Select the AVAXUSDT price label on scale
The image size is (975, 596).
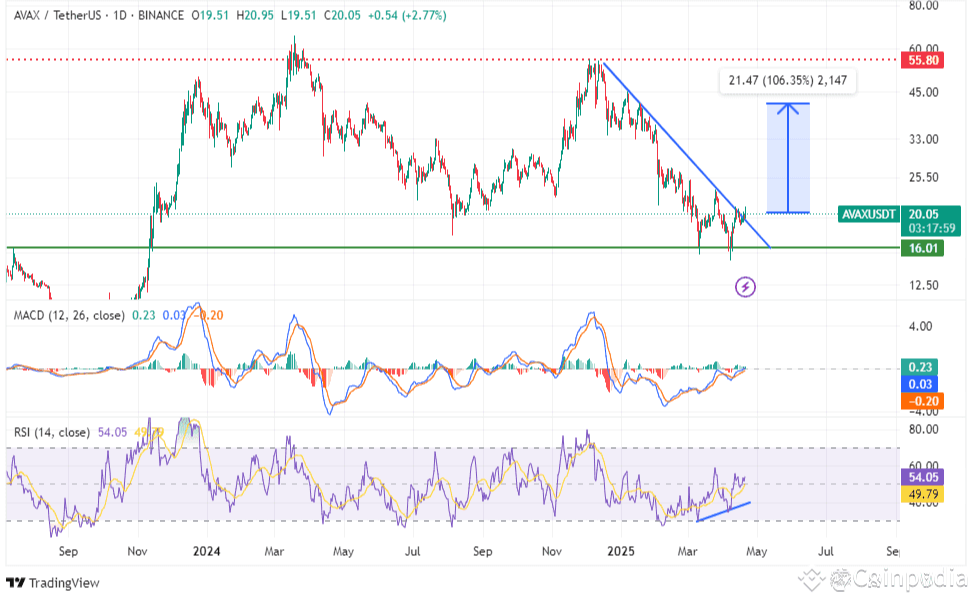pyautogui.click(x=869, y=213)
